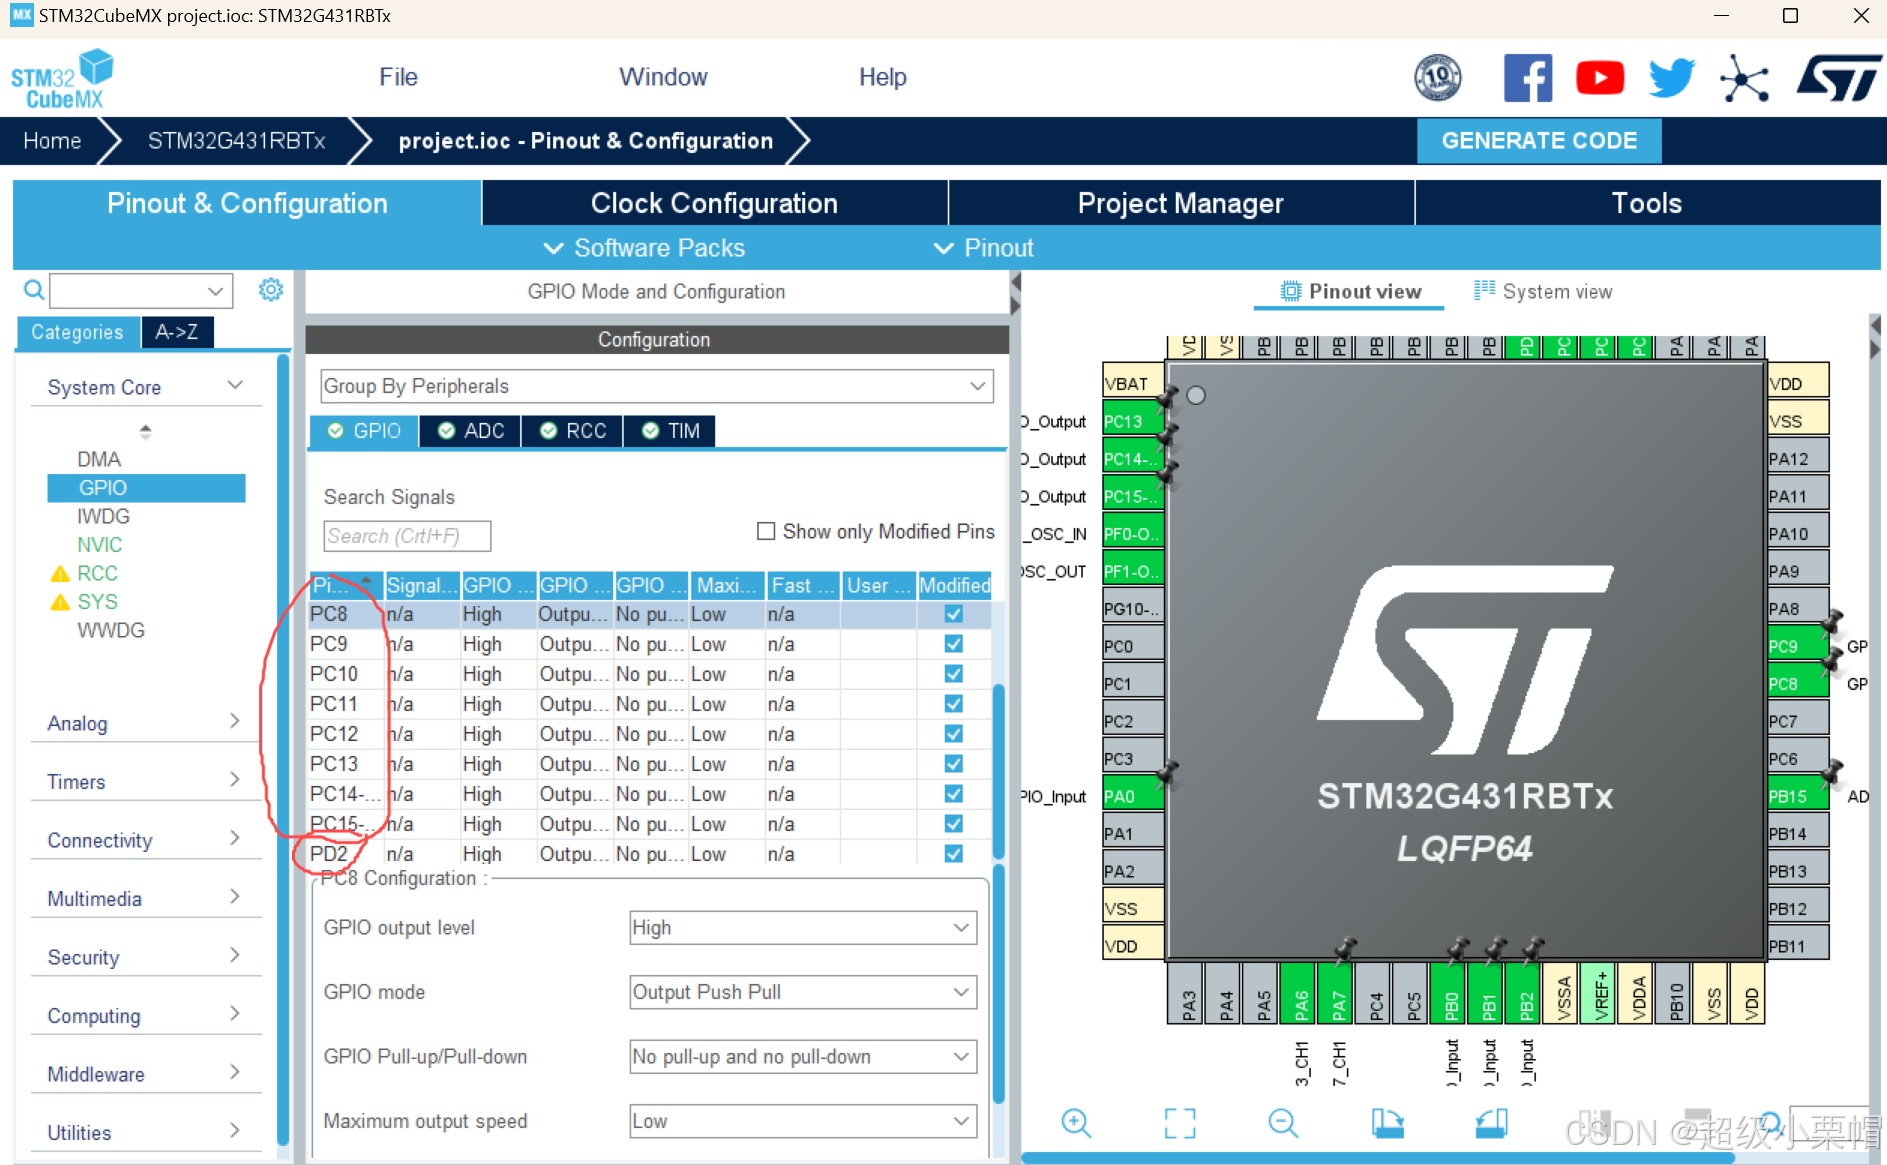1887x1165 pixels.
Task: Open the Group By Peripherals dropdown
Action: pyautogui.click(x=656, y=386)
